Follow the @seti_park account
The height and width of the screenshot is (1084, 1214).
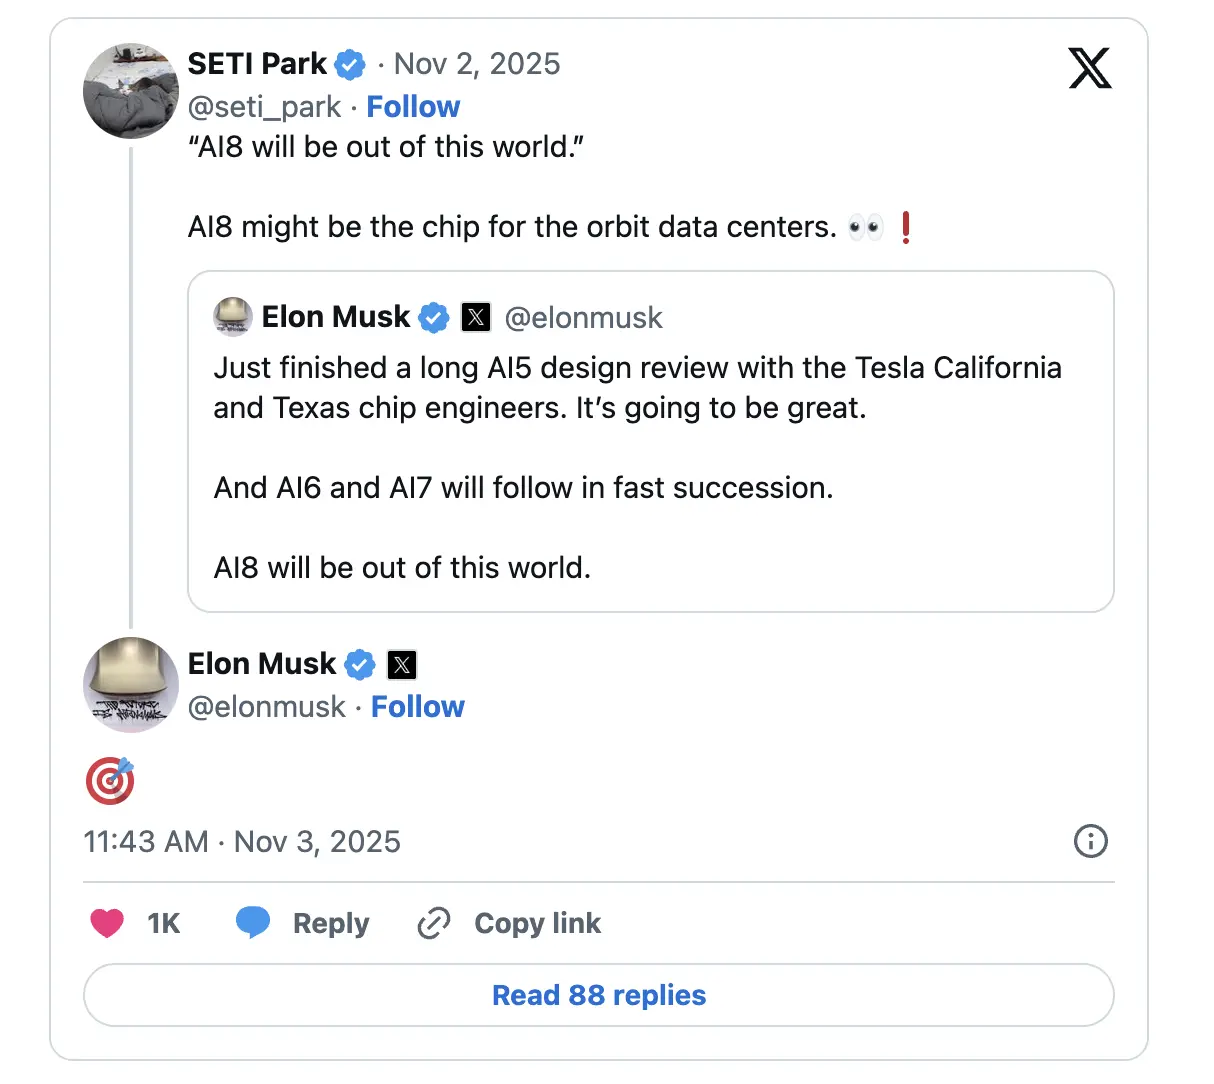point(413,107)
